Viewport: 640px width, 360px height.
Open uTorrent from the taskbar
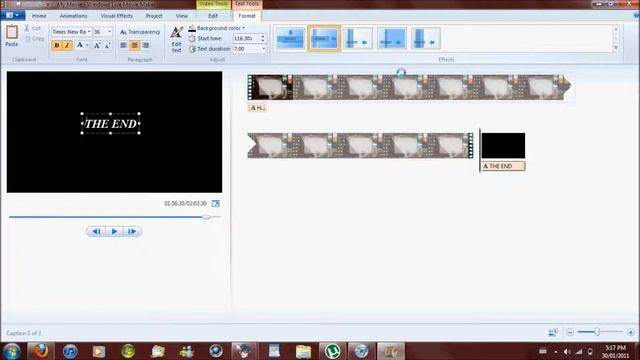[x=333, y=351]
